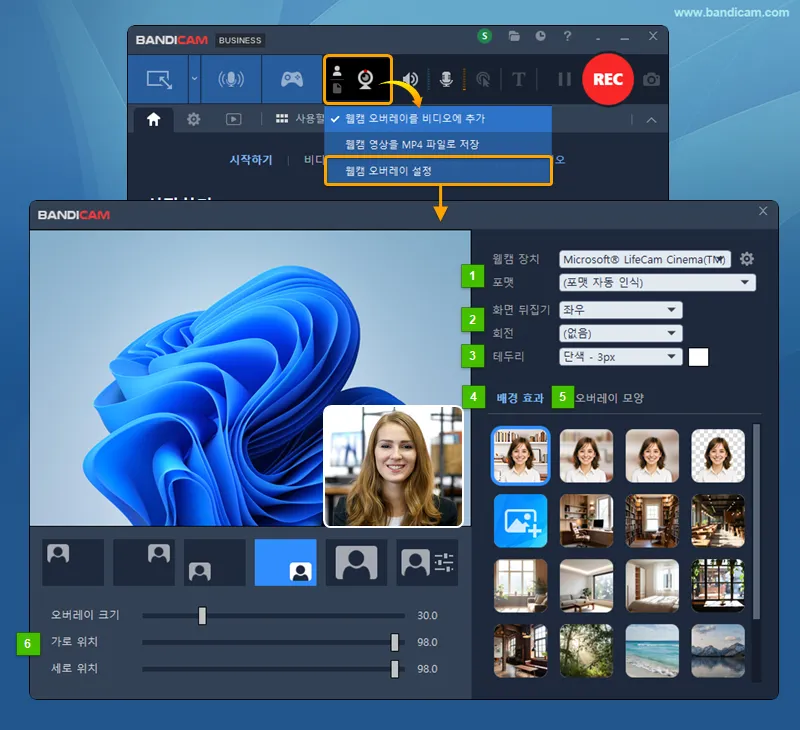Select the second portrait thumbnail with light blur
The height and width of the screenshot is (730, 800).
point(586,456)
